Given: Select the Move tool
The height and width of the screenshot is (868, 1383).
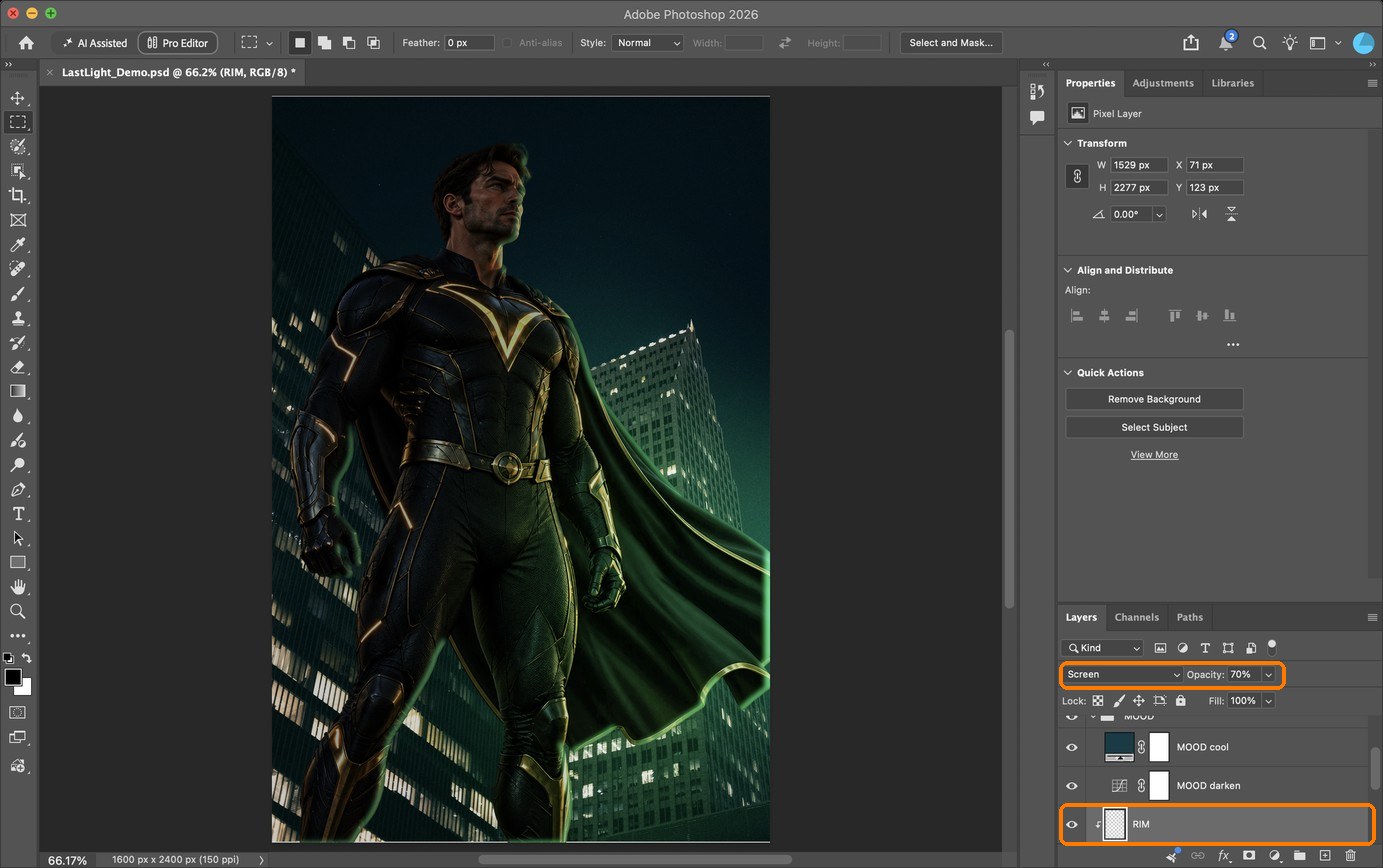Looking at the screenshot, I should click(x=18, y=98).
